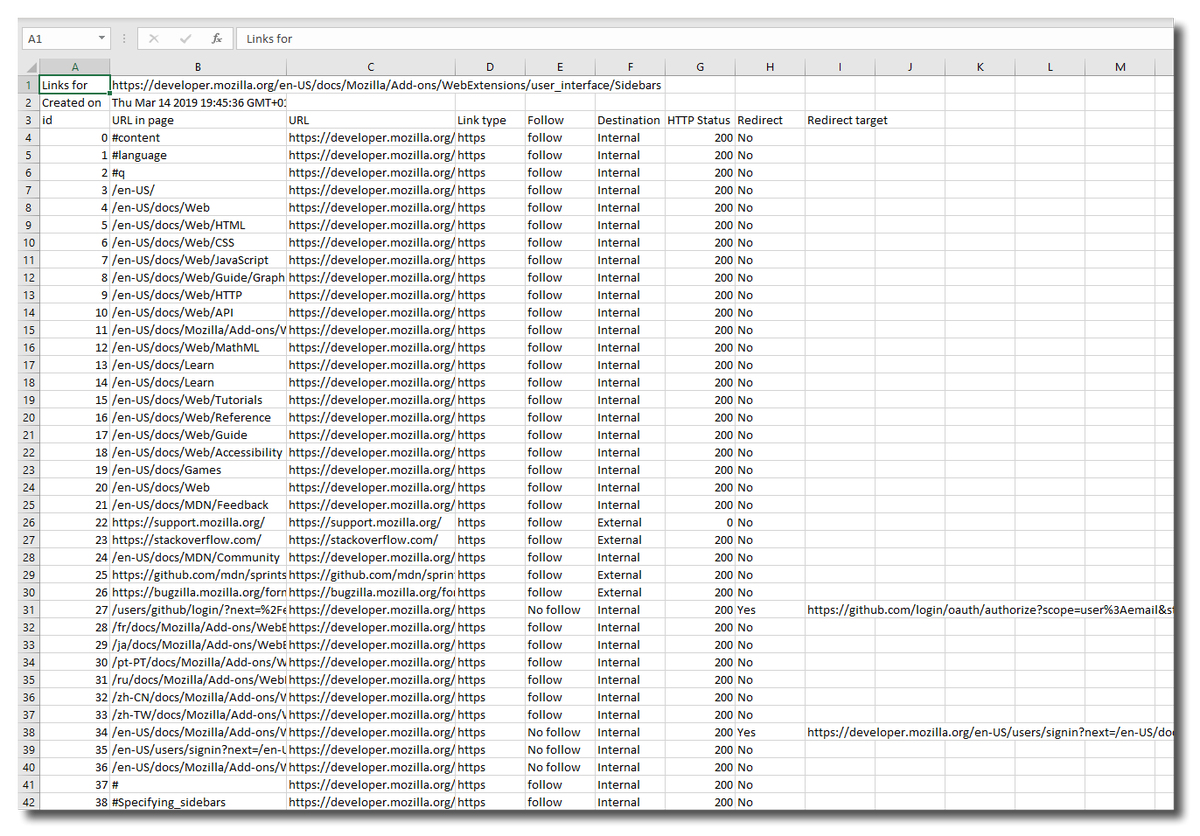Viewport: 1200px width, 836px height.
Task: Click the 'URL in page' header cell
Action: click(x=198, y=120)
